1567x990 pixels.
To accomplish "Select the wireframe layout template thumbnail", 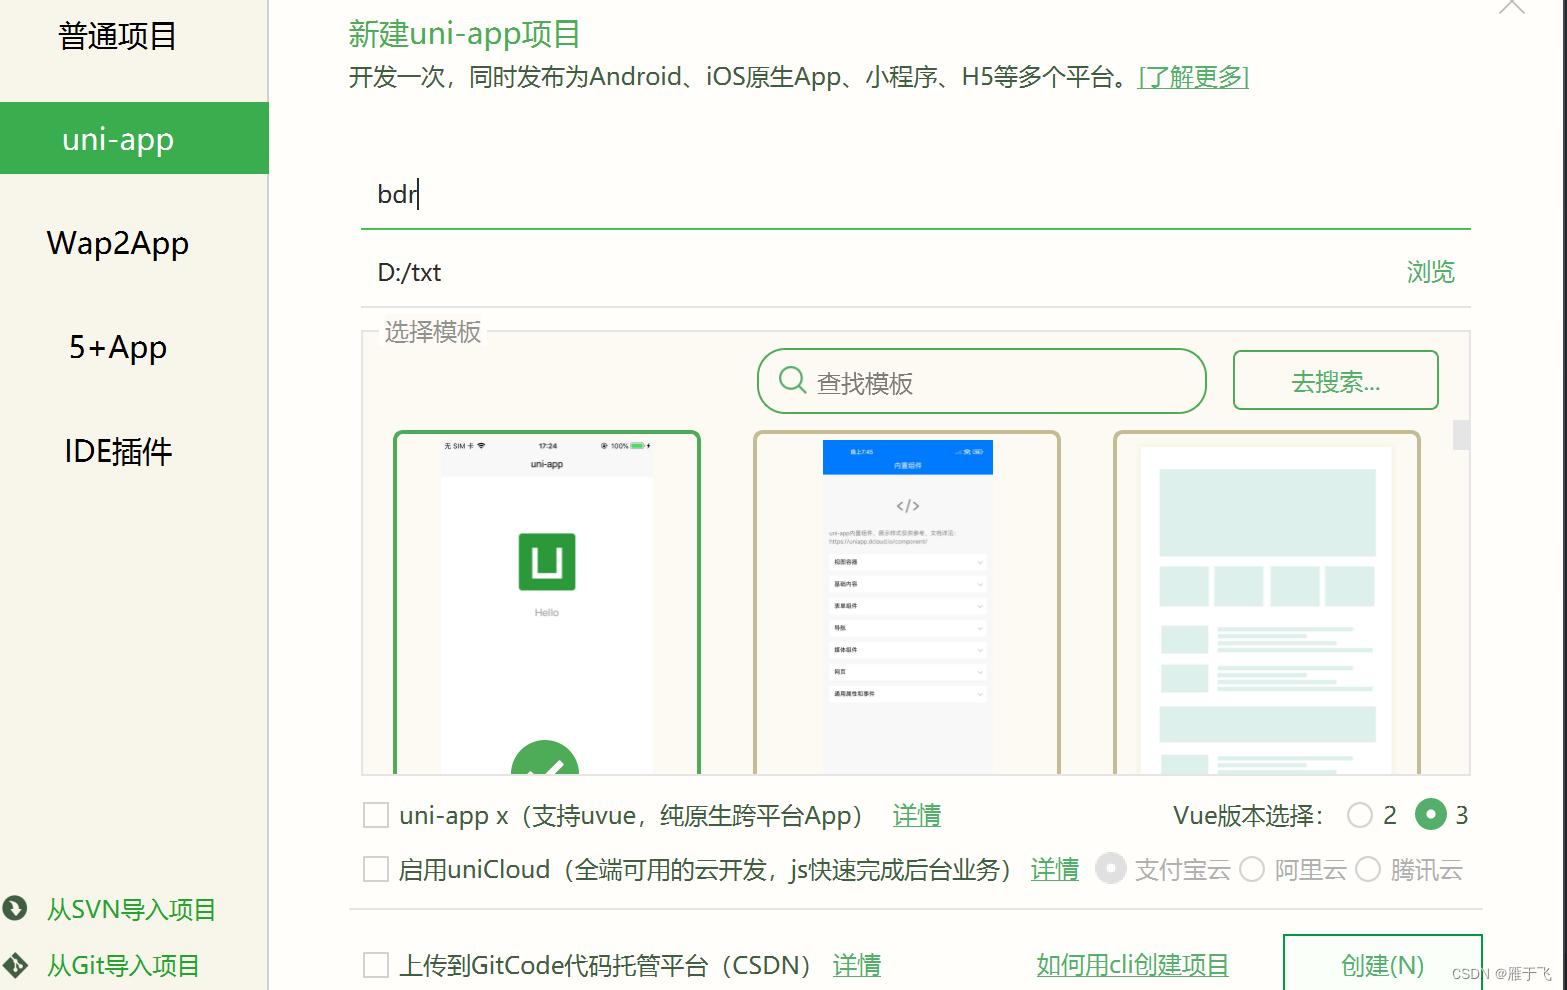I will click(x=1267, y=603).
